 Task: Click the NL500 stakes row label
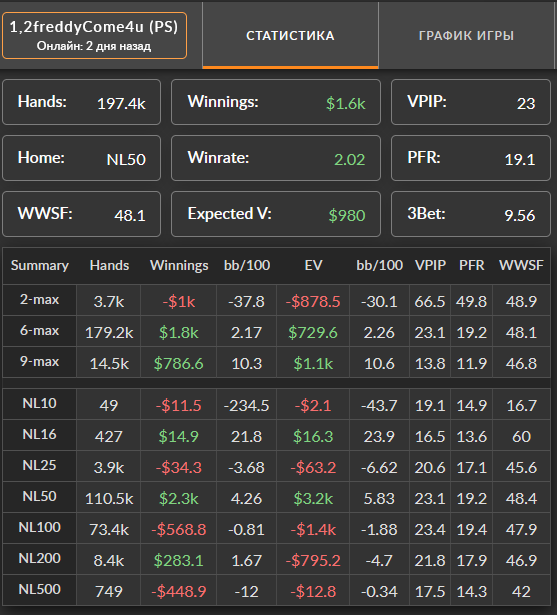click(x=40, y=590)
